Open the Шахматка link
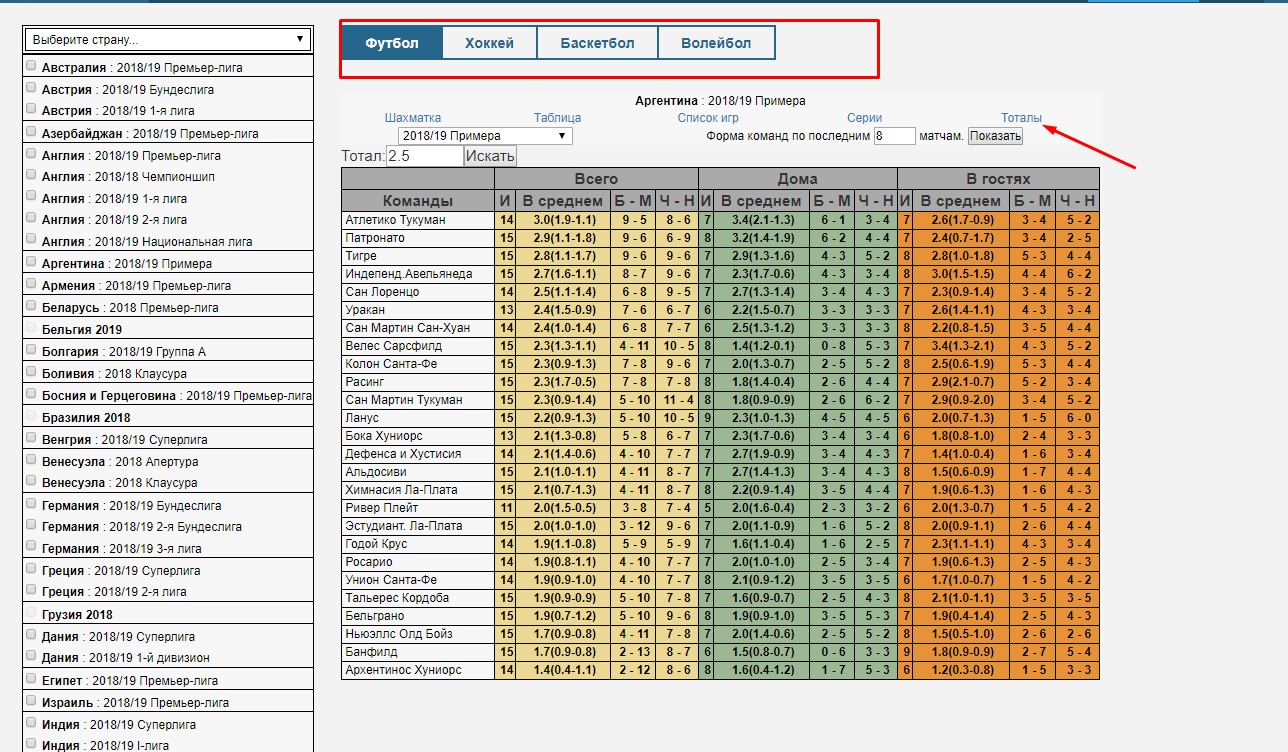The width and height of the screenshot is (1288, 752). coord(412,118)
